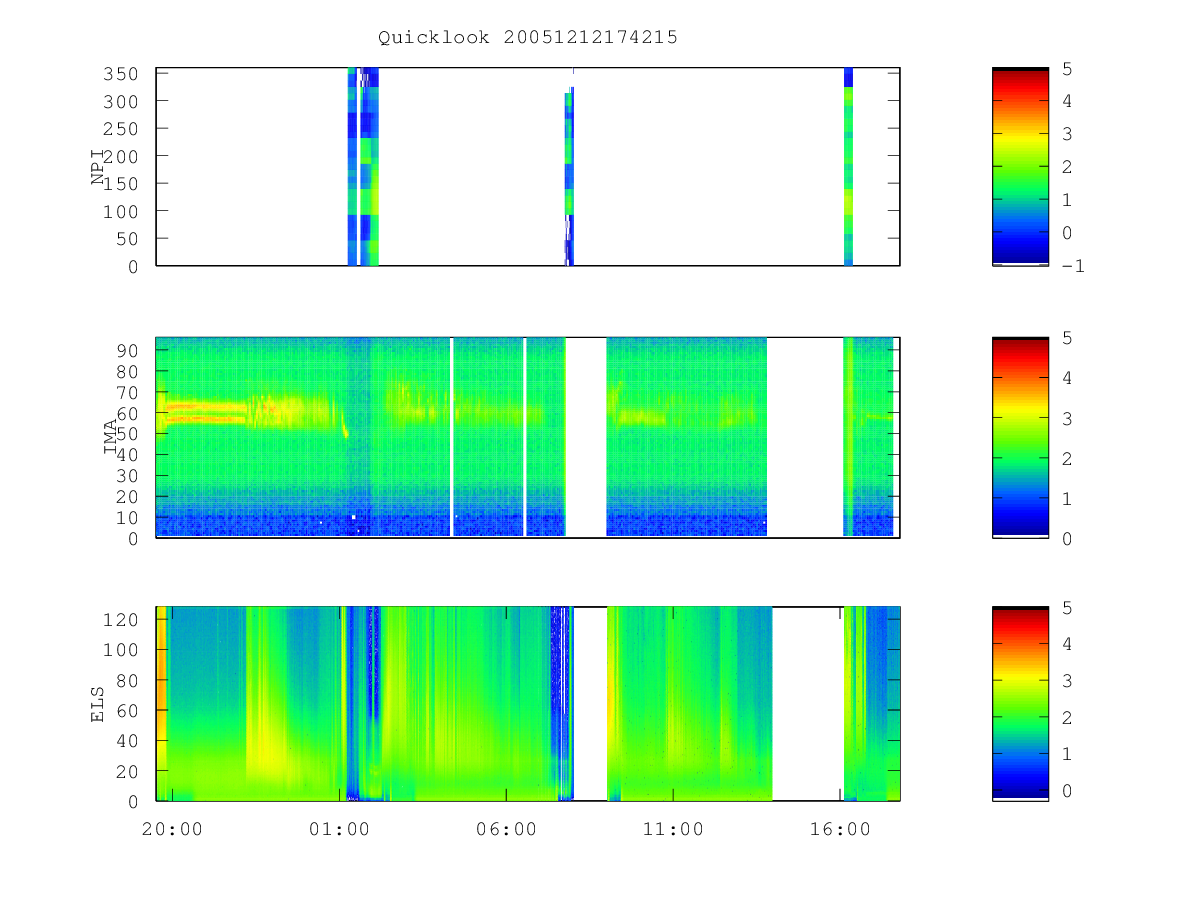1200x900 pixels.
Task: Click the IMA panel colorbar
Action: (1020, 438)
